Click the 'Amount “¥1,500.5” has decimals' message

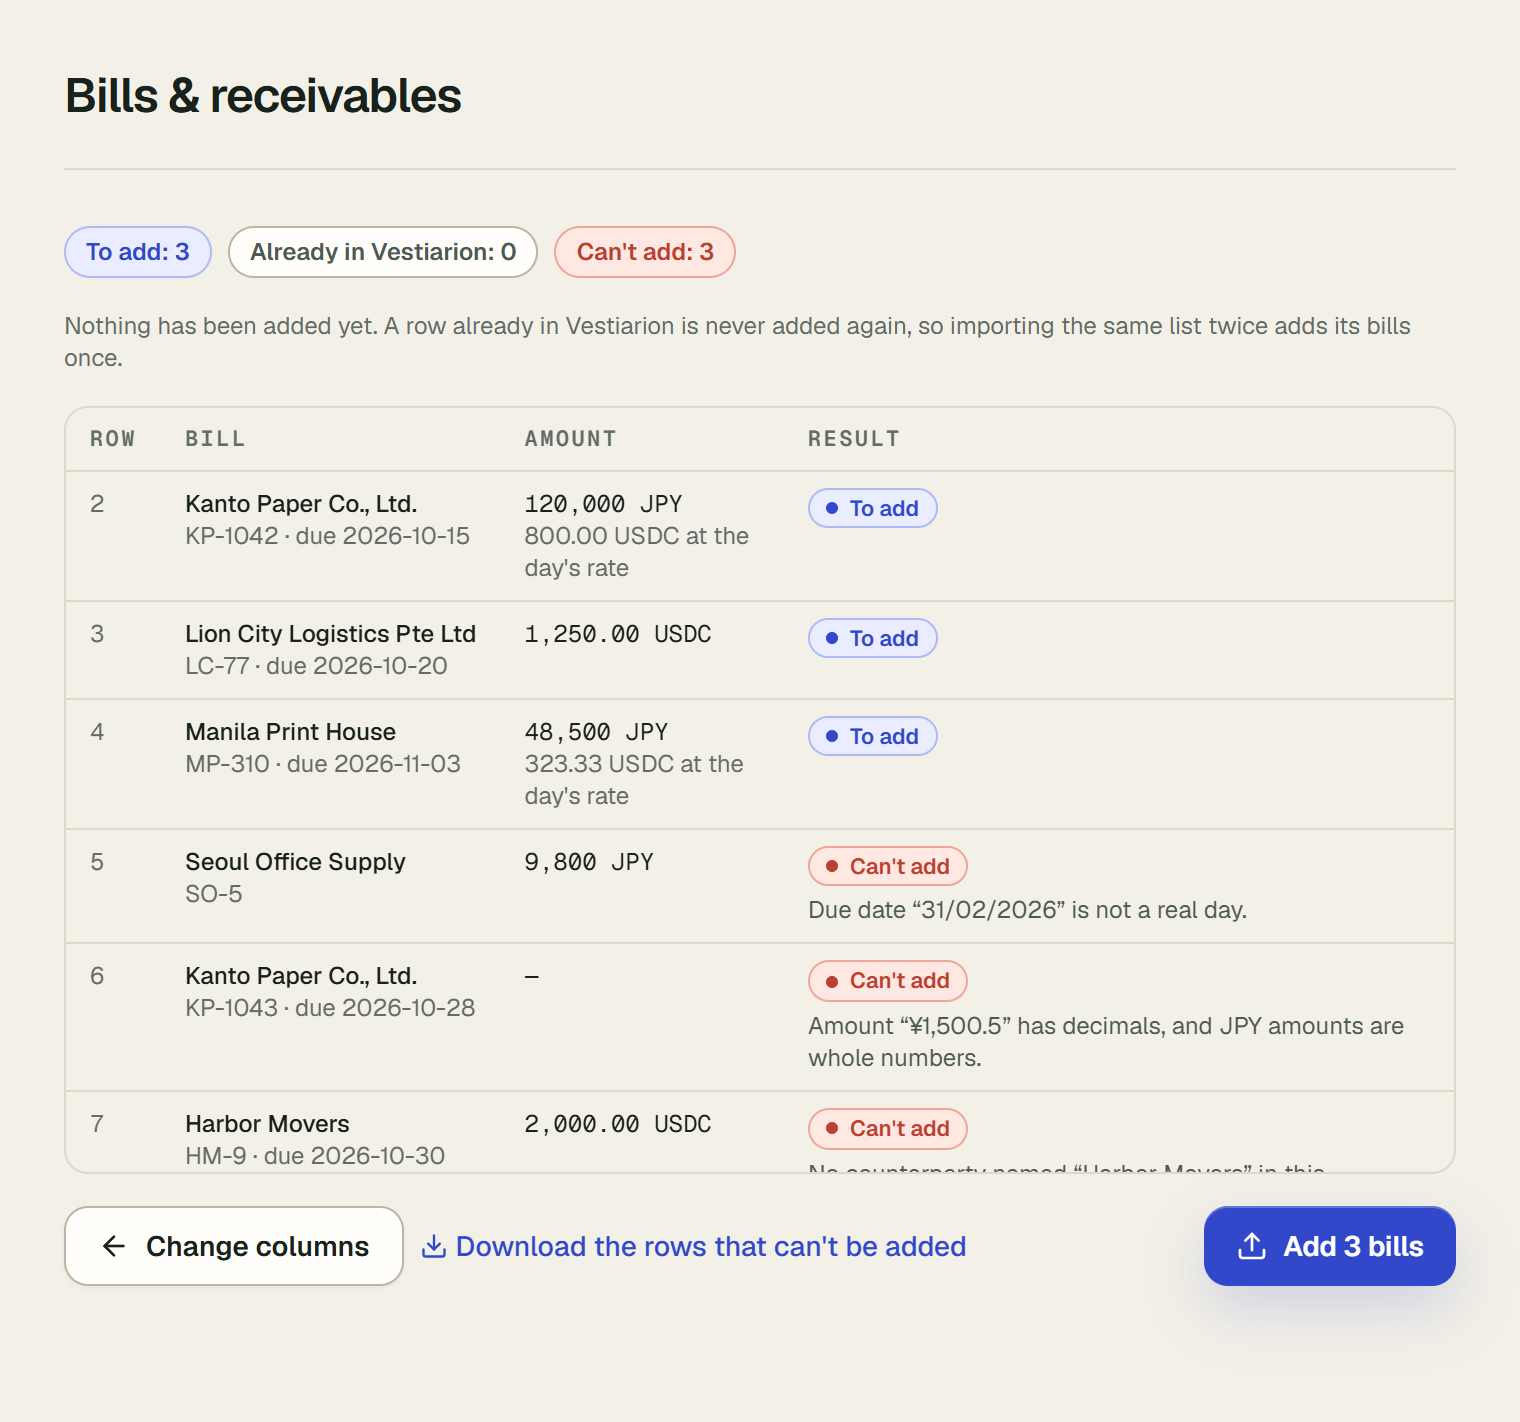coord(1106,1042)
